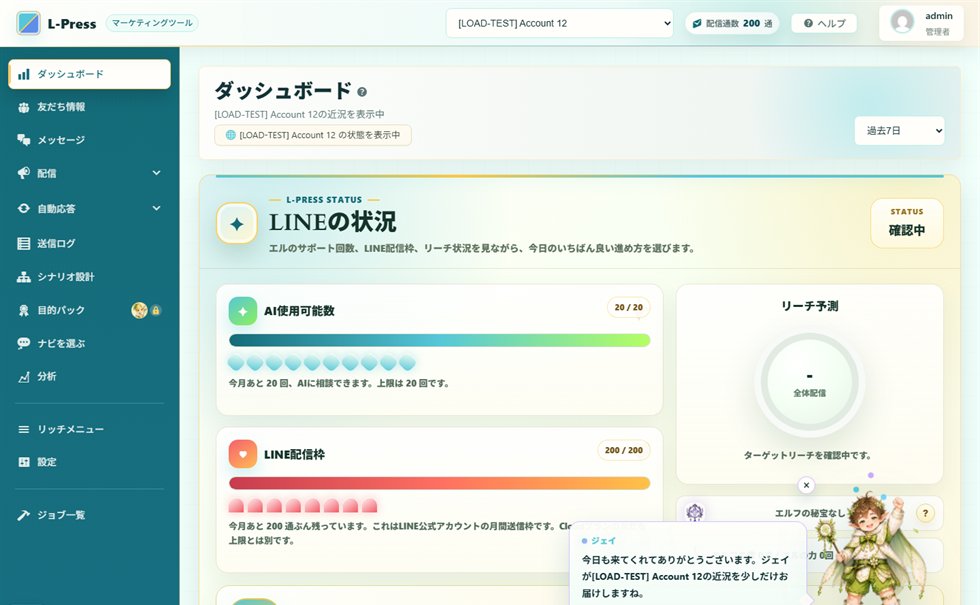
Task: Click the Account 12 の状態を表示中 chip
Action: 312,135
